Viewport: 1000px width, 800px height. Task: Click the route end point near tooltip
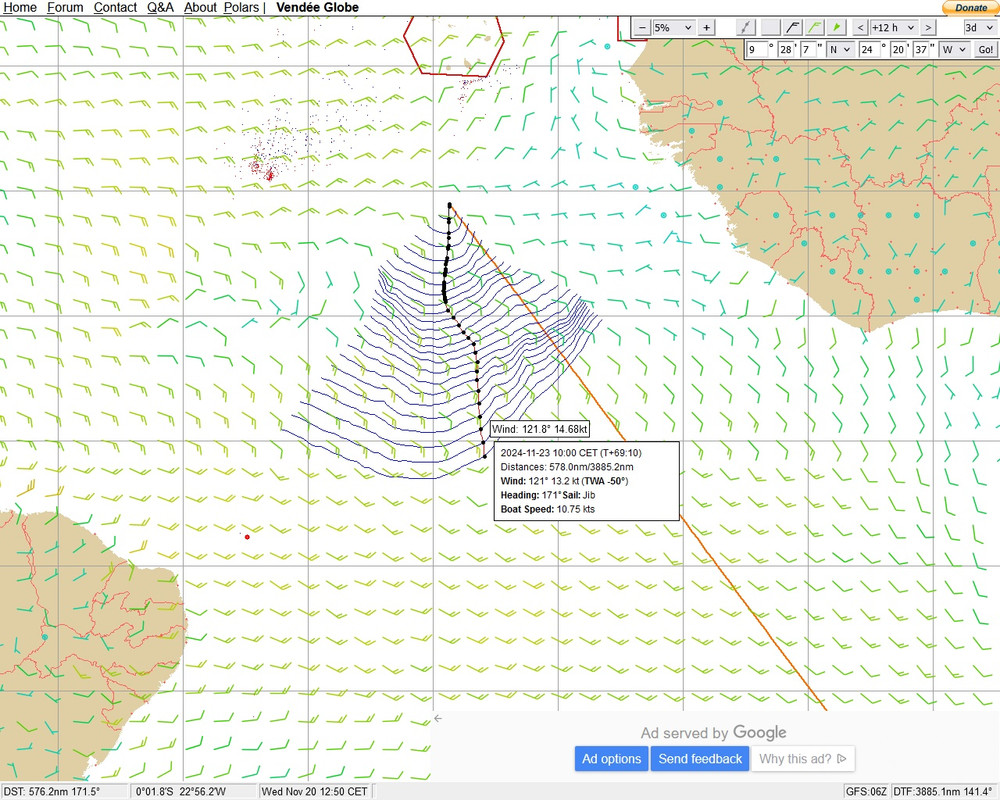click(x=485, y=456)
